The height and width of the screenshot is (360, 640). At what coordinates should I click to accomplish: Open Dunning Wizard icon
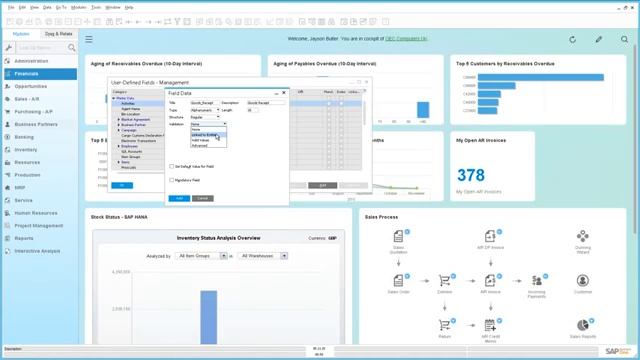[583, 236]
